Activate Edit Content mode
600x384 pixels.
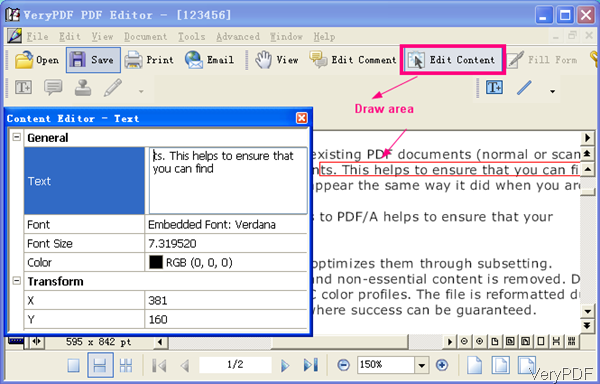click(x=453, y=60)
